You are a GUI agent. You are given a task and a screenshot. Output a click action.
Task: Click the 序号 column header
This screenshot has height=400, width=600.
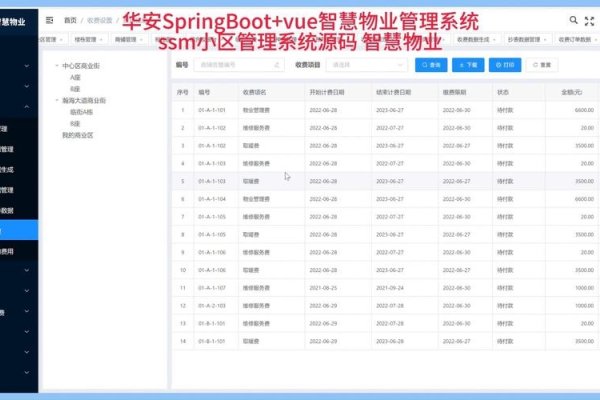(183, 92)
